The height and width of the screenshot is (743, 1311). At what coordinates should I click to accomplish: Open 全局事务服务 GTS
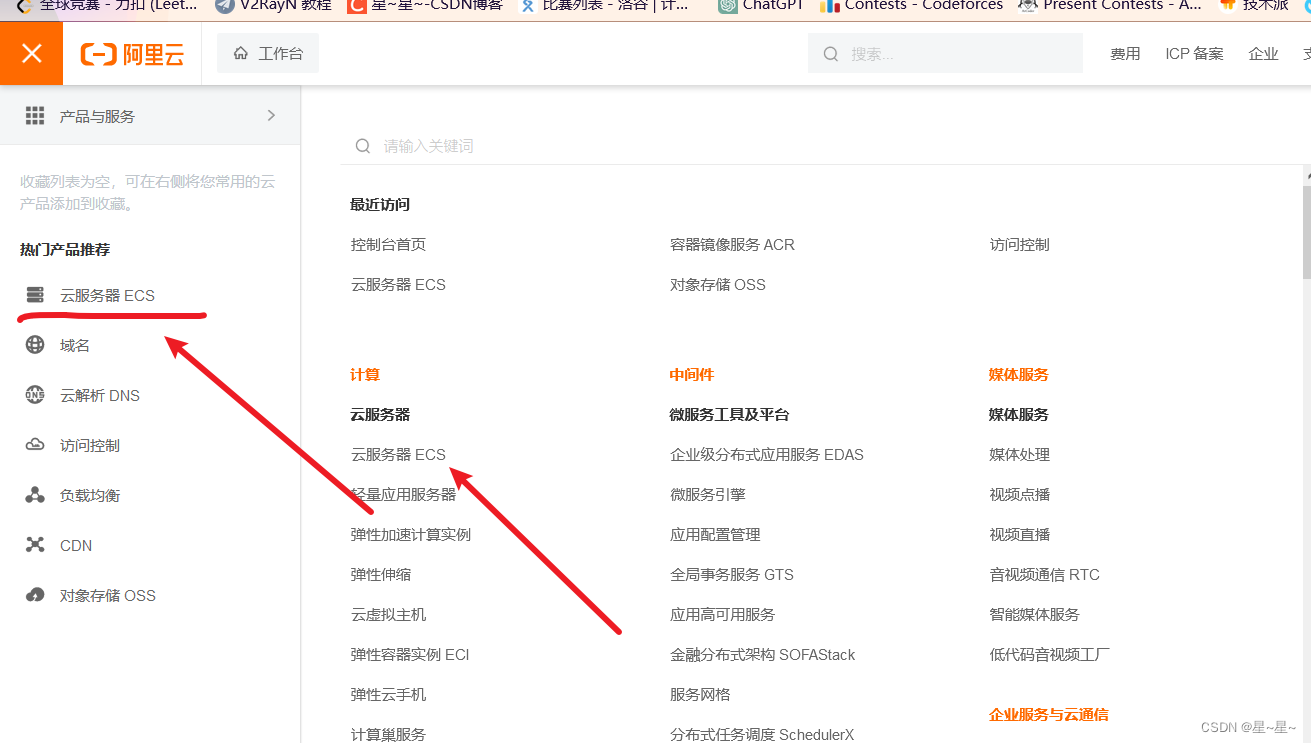click(732, 574)
